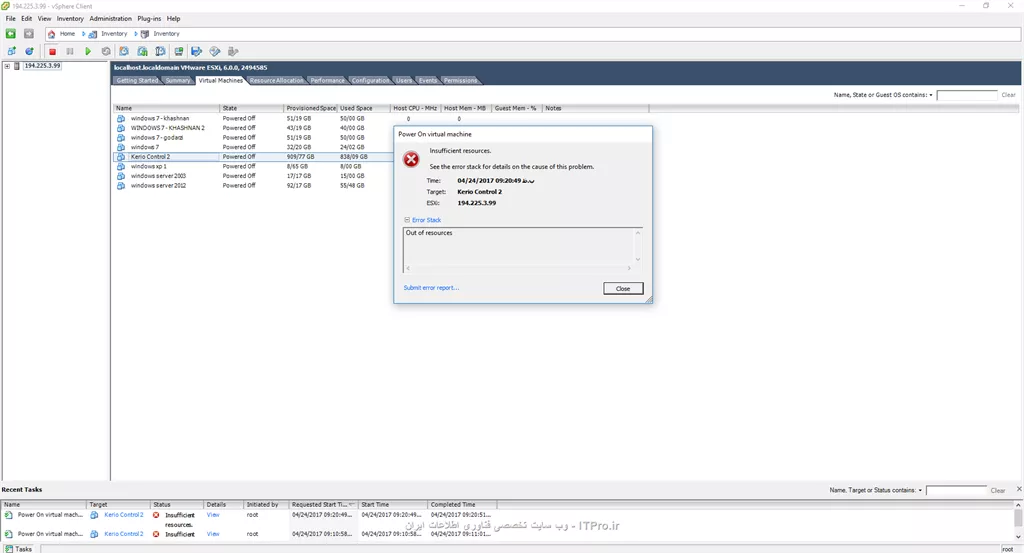Click the View link for the 09:10:58 task
Screen dimensions: 1024x553
[x=213, y=534]
